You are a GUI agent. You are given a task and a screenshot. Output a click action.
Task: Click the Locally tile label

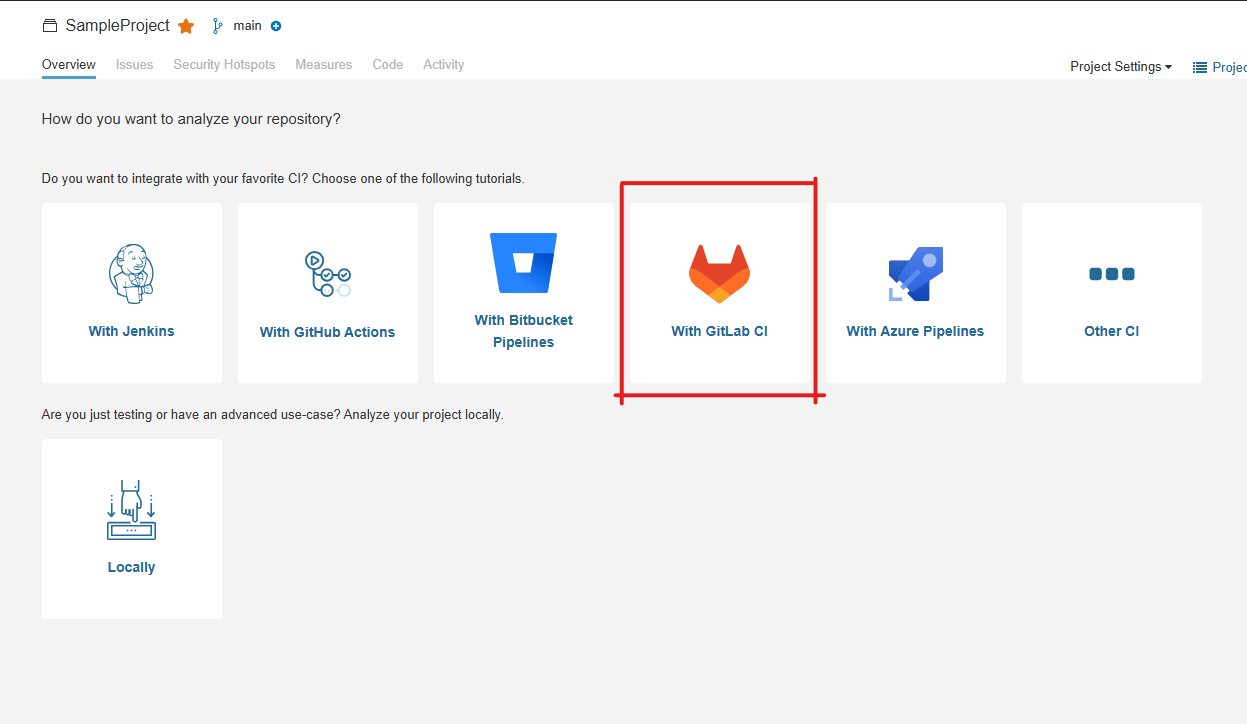click(x=131, y=567)
